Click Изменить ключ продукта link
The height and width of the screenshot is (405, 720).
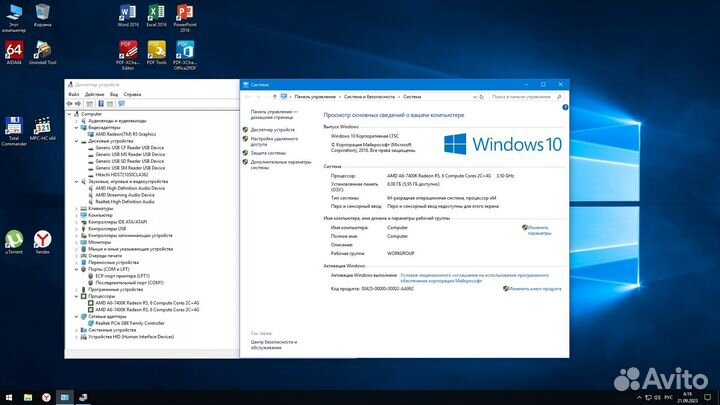click(535, 289)
